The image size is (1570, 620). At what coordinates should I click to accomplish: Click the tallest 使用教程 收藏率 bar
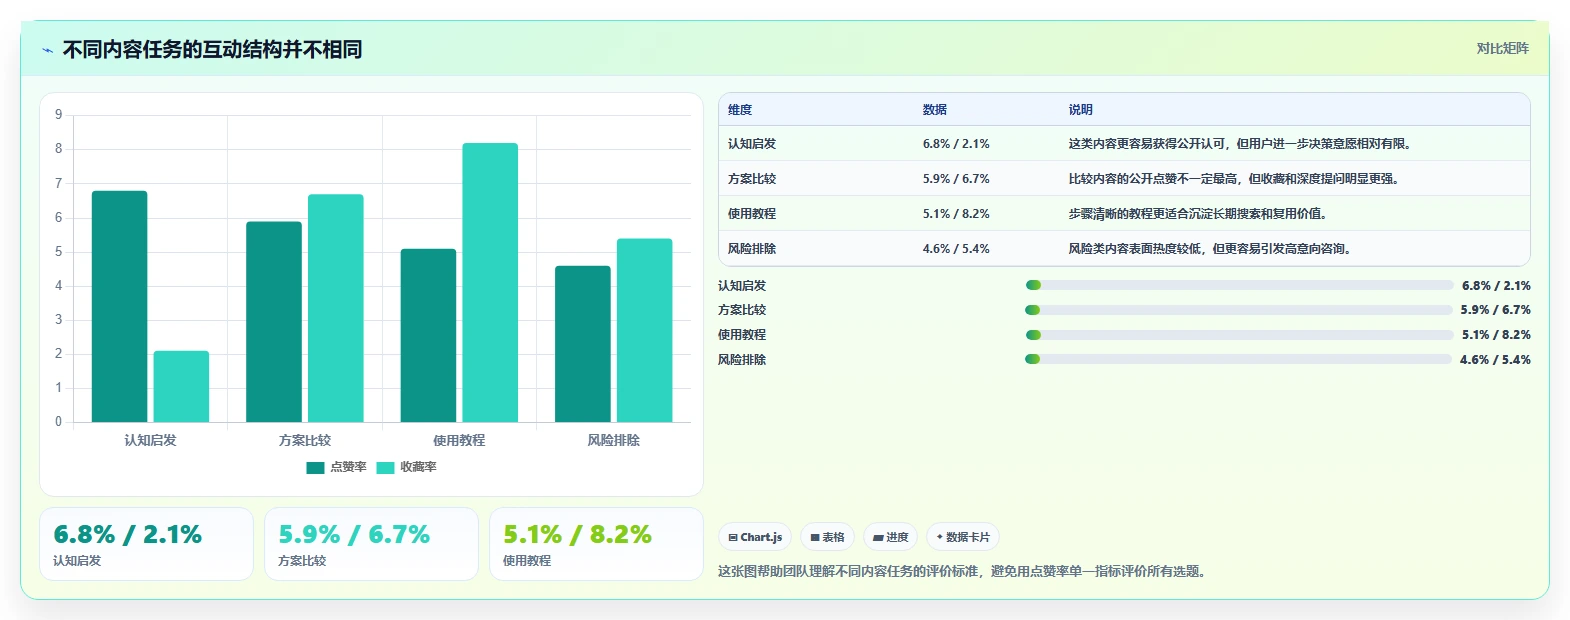pyautogui.click(x=490, y=282)
